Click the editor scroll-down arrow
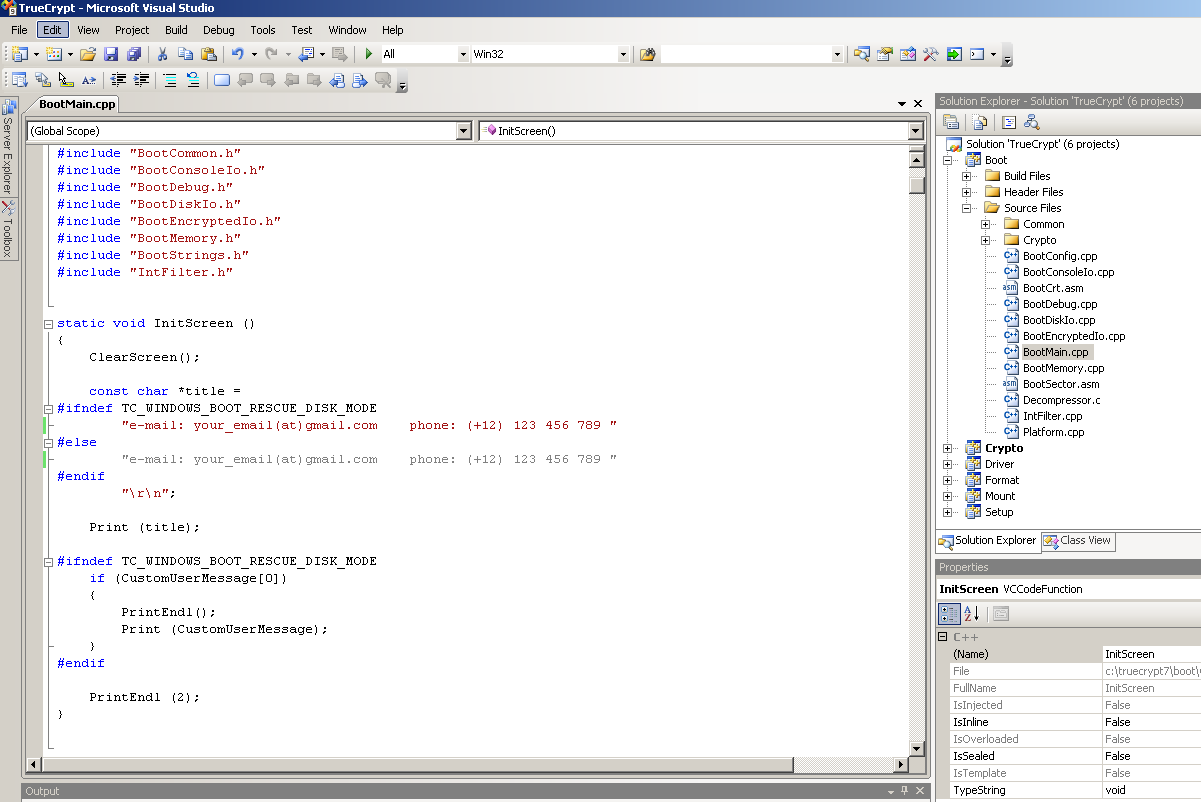The width and height of the screenshot is (1201, 802). coord(917,748)
